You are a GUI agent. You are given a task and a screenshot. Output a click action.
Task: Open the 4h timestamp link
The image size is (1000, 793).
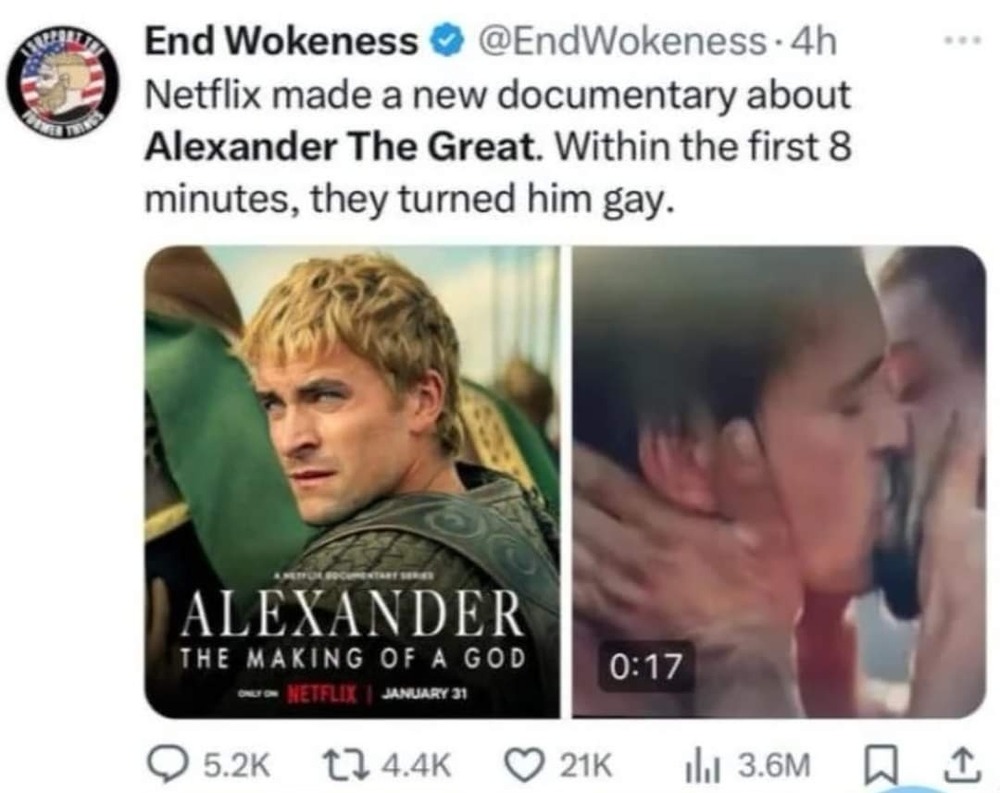point(812,42)
